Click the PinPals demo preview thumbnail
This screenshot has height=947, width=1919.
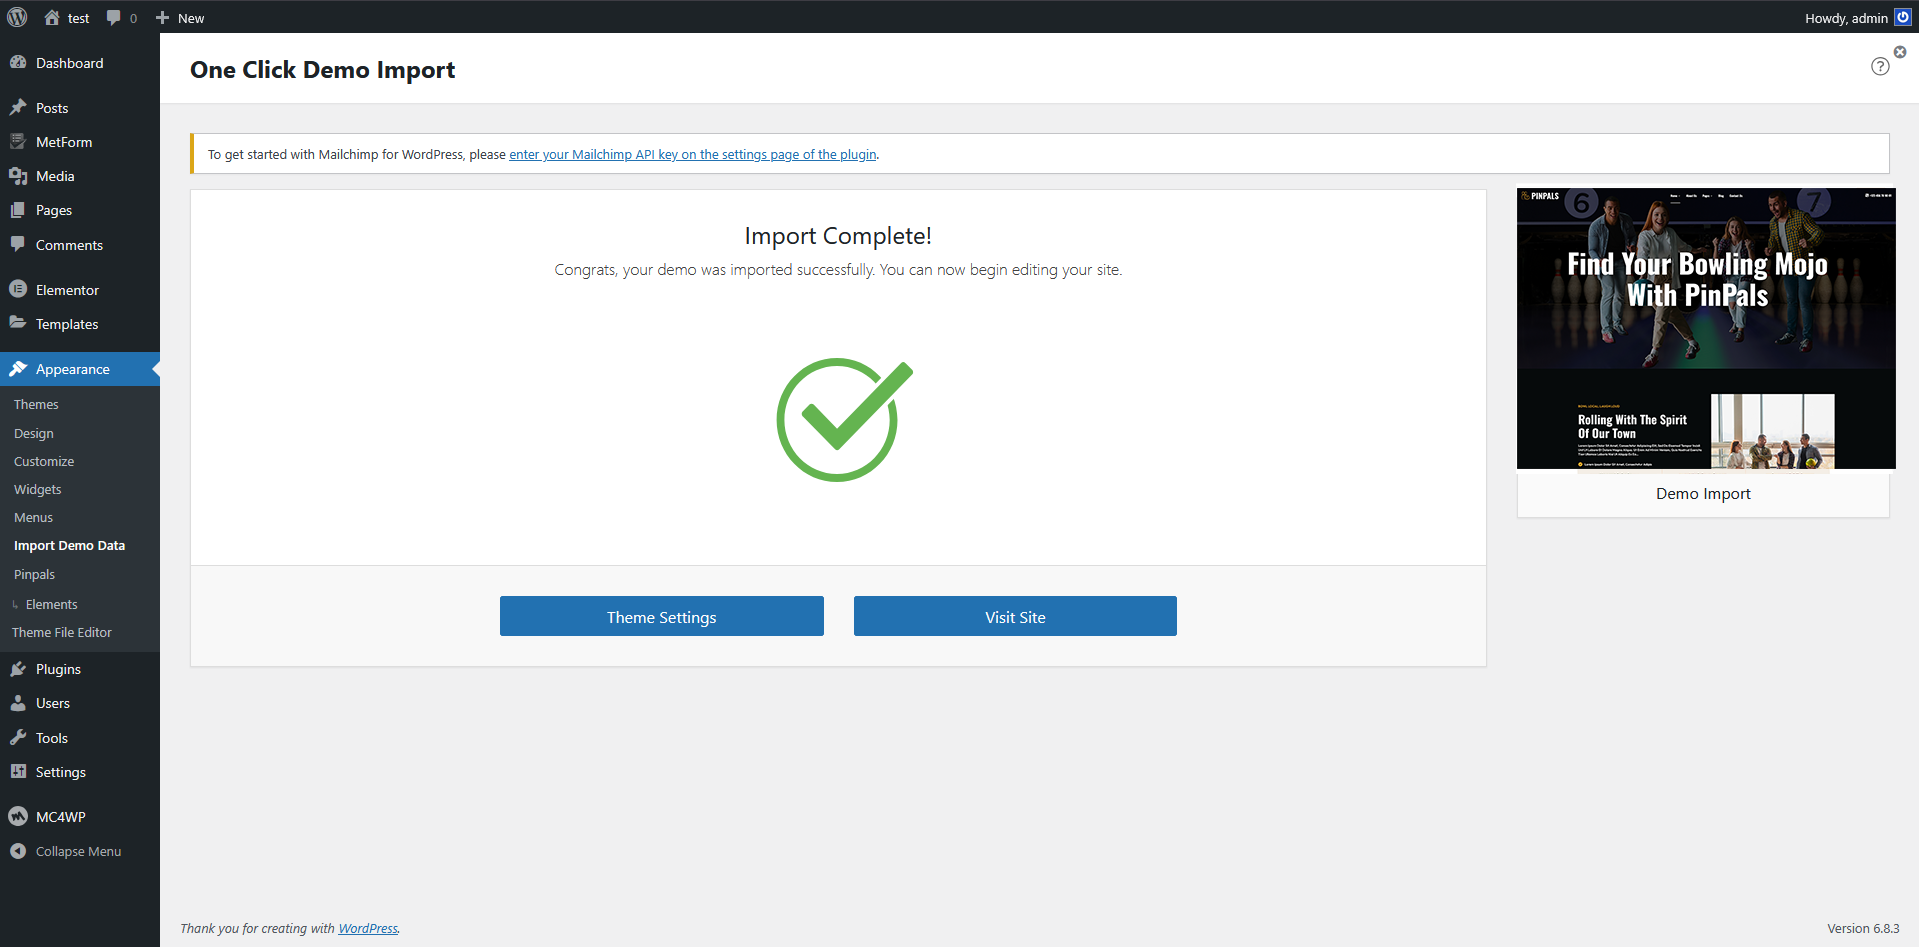pos(1705,328)
